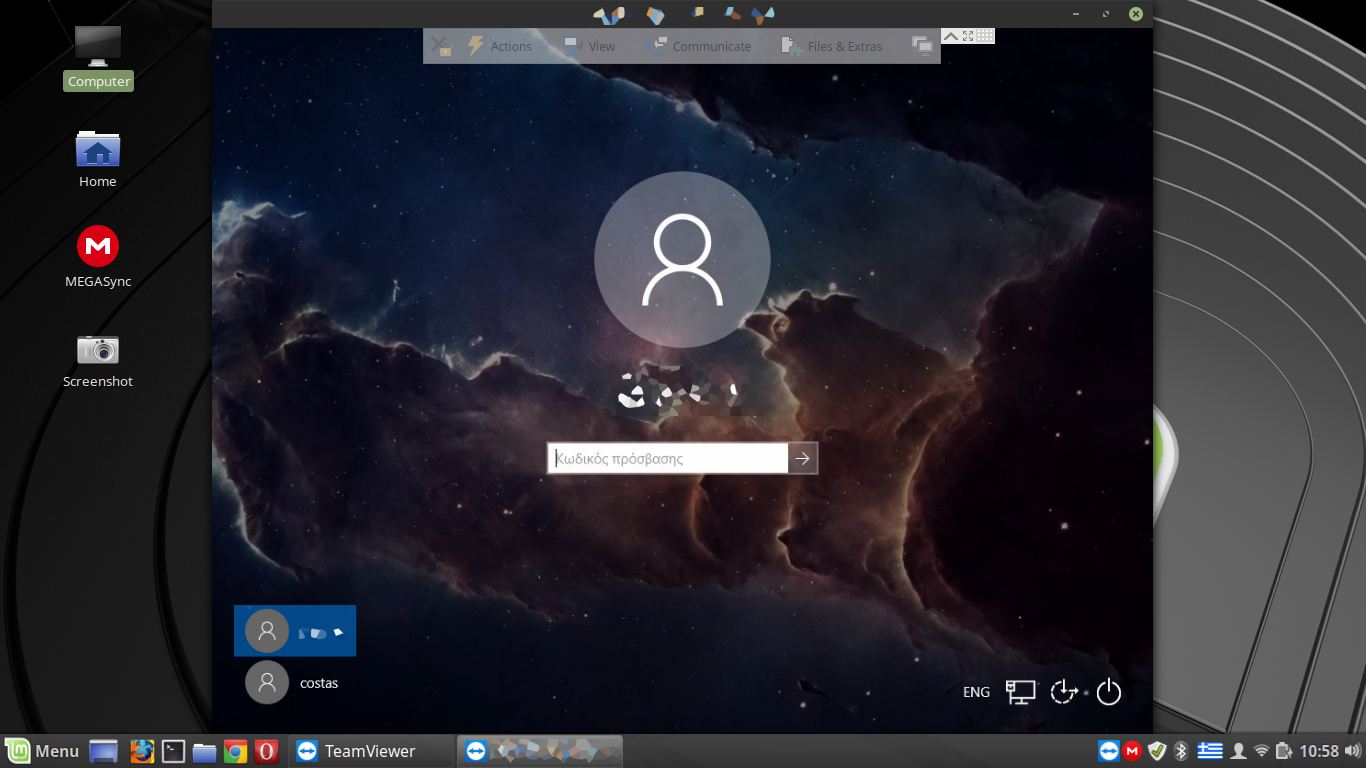Click the Bluetooth icon in the system tray
The image size is (1366, 768).
[x=1182, y=750]
